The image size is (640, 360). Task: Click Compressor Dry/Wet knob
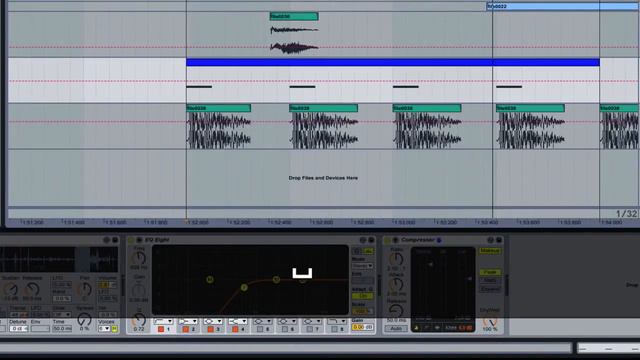(489, 321)
